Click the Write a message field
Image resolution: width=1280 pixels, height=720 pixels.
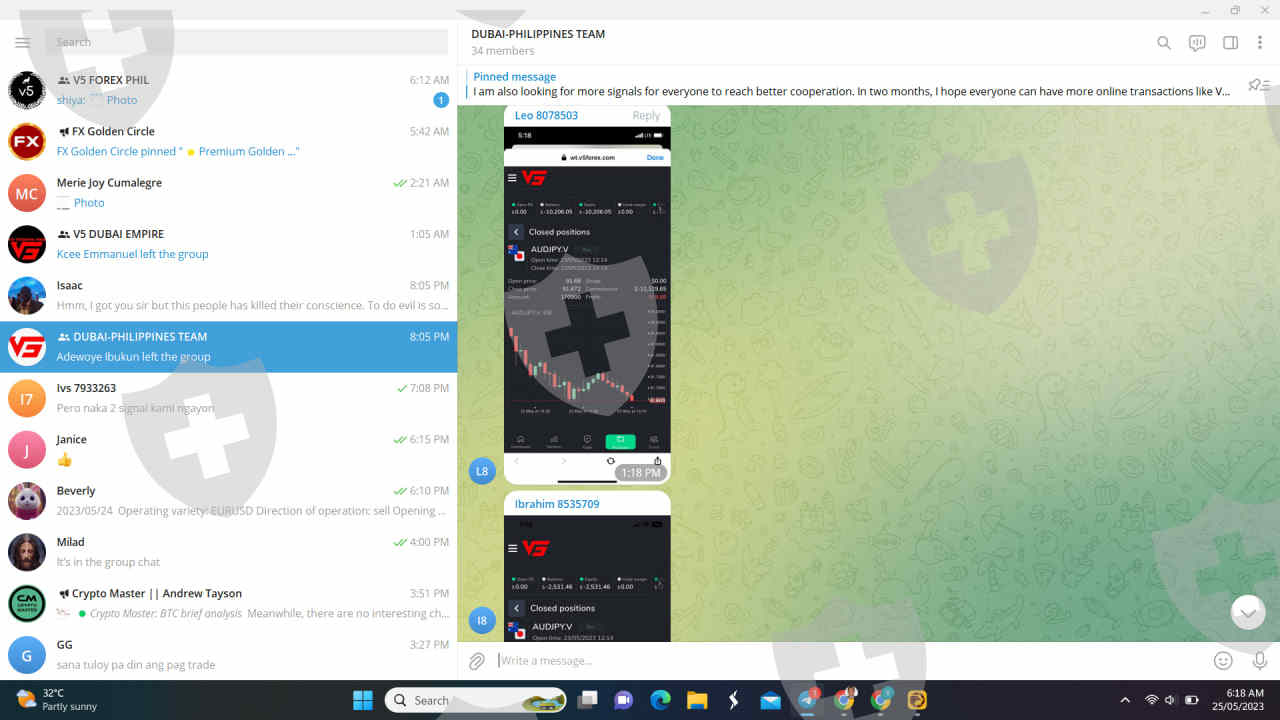click(x=850, y=661)
